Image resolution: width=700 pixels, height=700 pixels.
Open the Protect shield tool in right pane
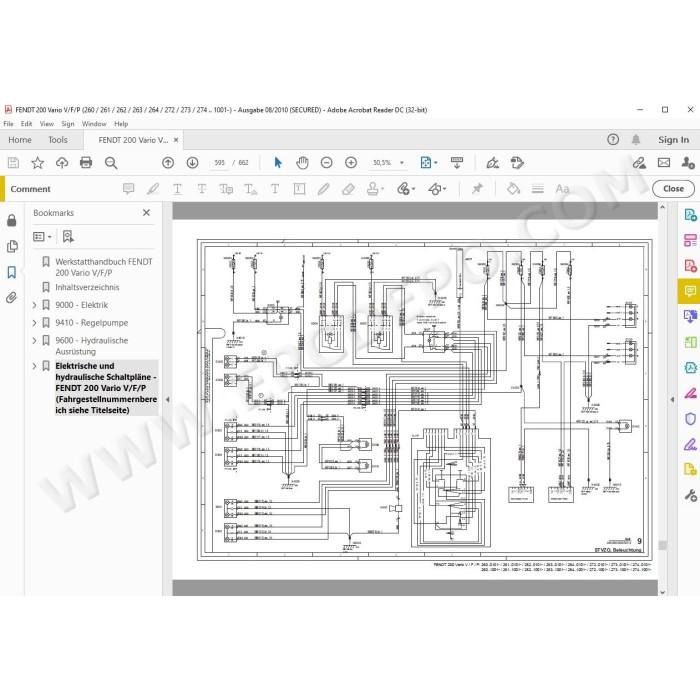(690, 419)
